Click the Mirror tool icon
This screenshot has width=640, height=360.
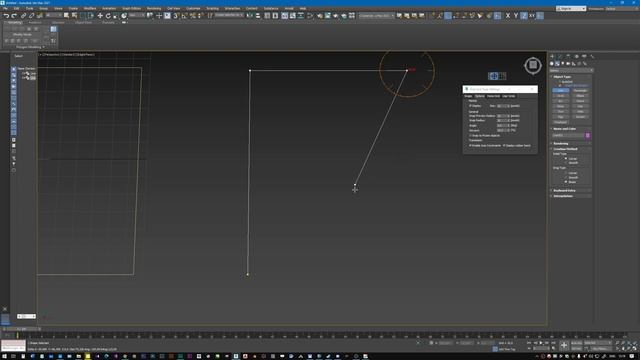pos(249,16)
